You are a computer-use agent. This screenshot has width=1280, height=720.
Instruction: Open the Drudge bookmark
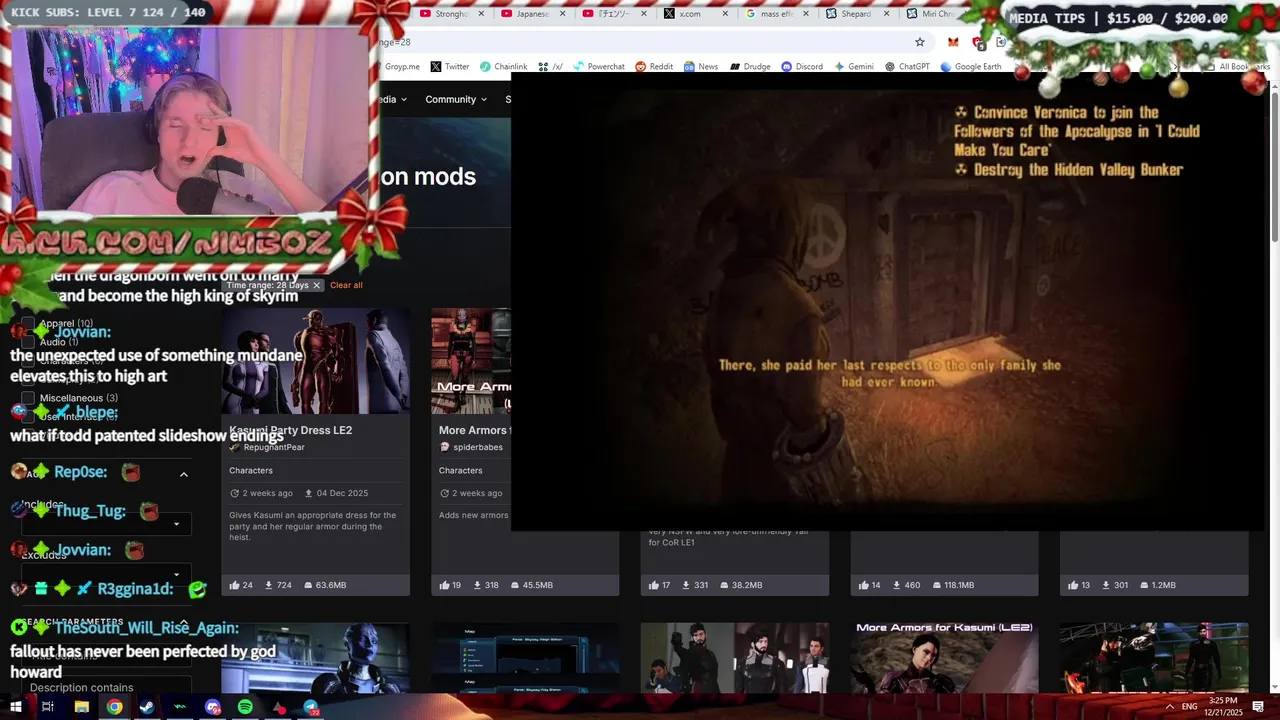(x=749, y=67)
